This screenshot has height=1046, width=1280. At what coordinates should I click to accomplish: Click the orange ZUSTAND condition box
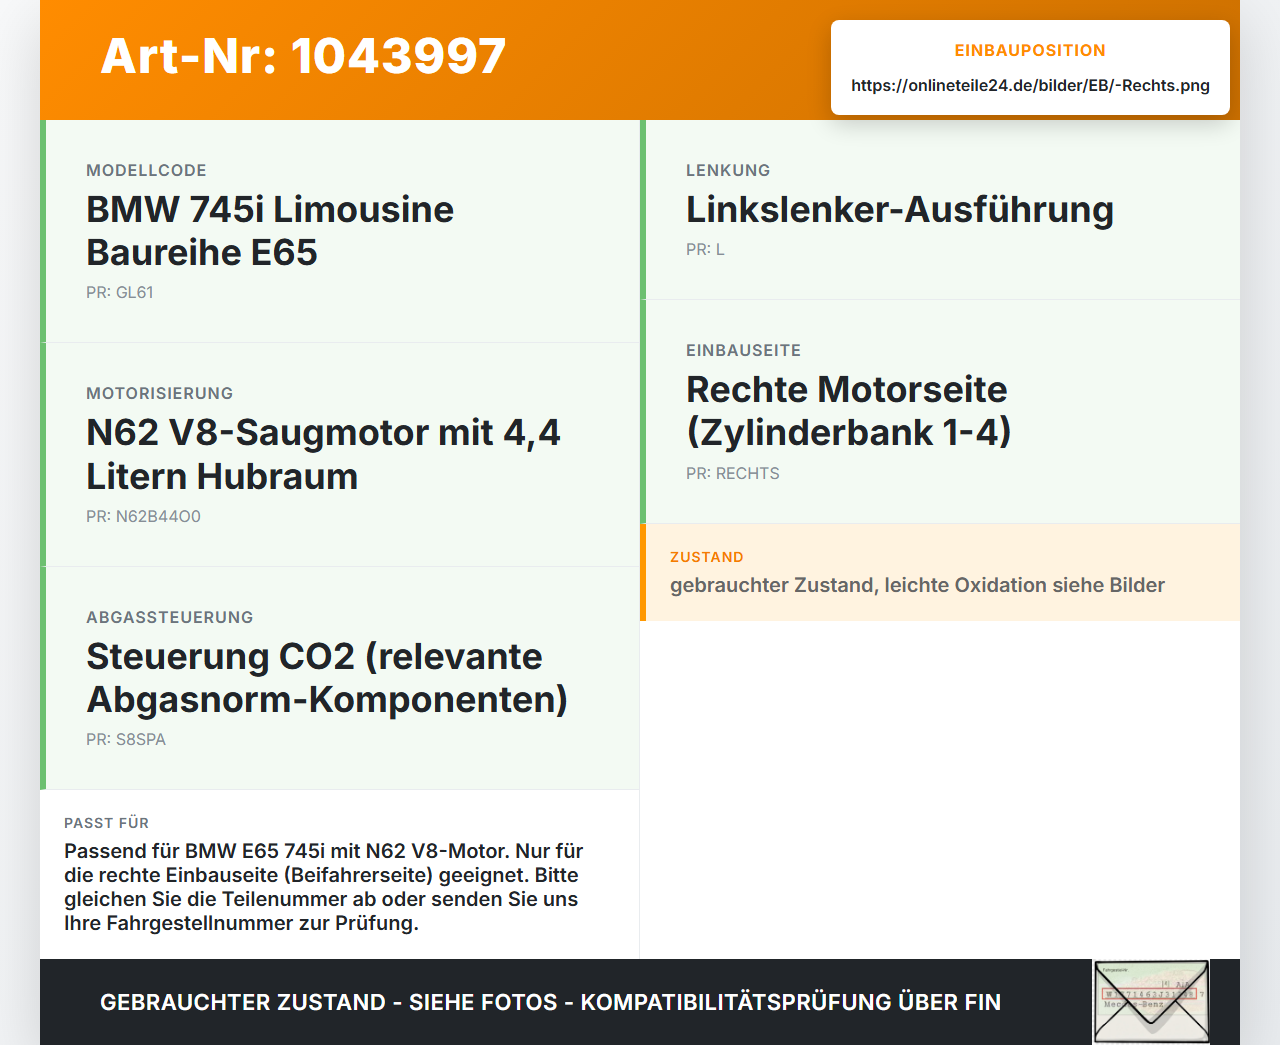coord(940,572)
